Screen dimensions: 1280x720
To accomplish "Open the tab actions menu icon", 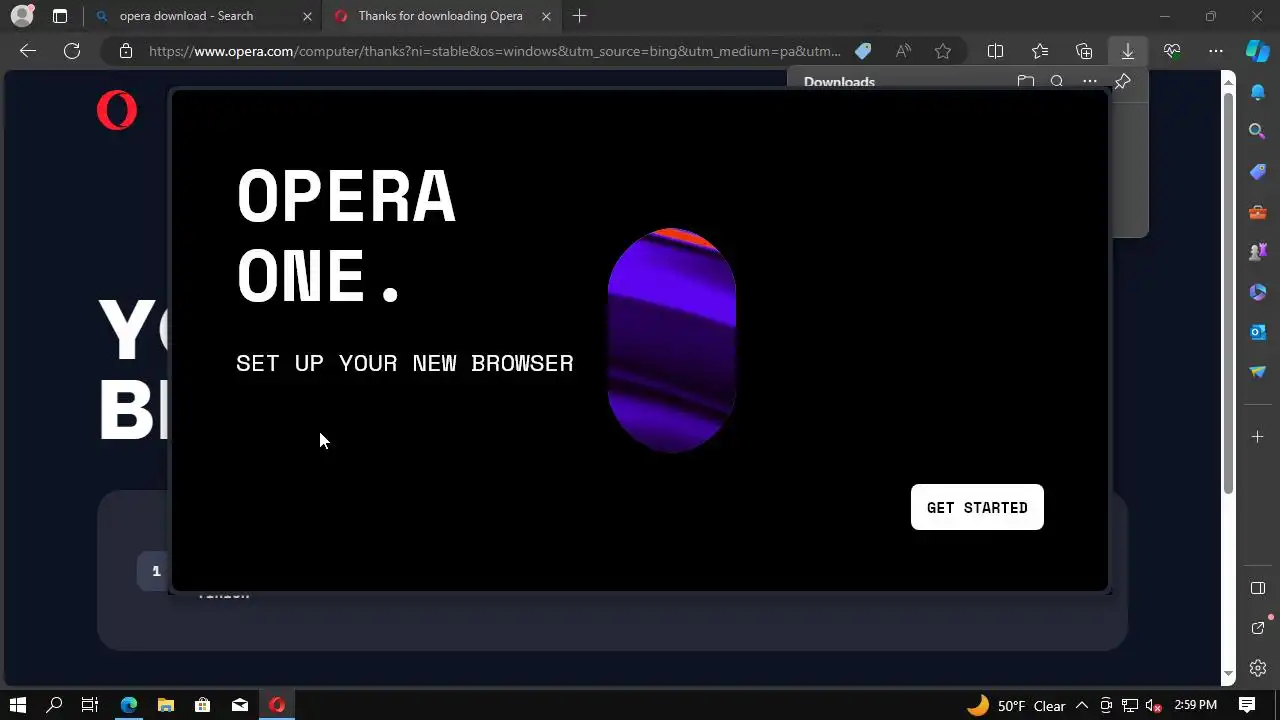I will coord(60,16).
